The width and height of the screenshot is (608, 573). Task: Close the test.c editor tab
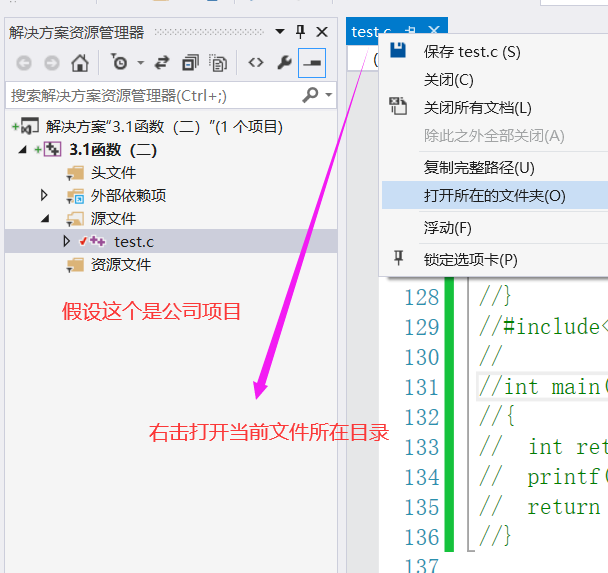point(434,31)
